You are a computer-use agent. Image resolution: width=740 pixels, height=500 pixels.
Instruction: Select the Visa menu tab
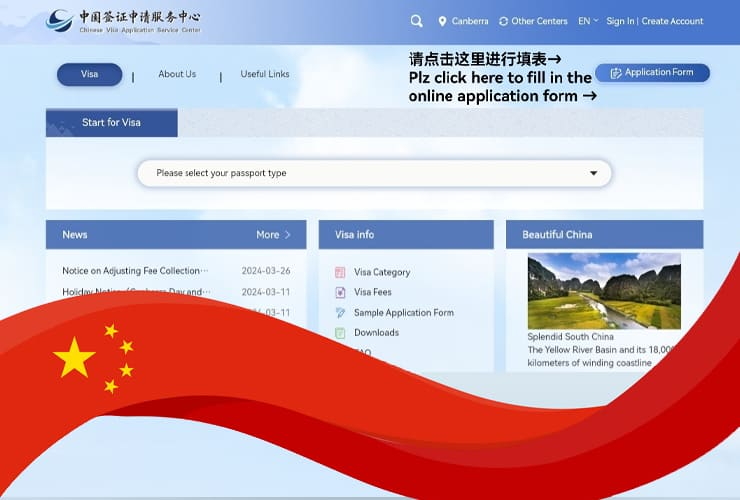pos(90,74)
